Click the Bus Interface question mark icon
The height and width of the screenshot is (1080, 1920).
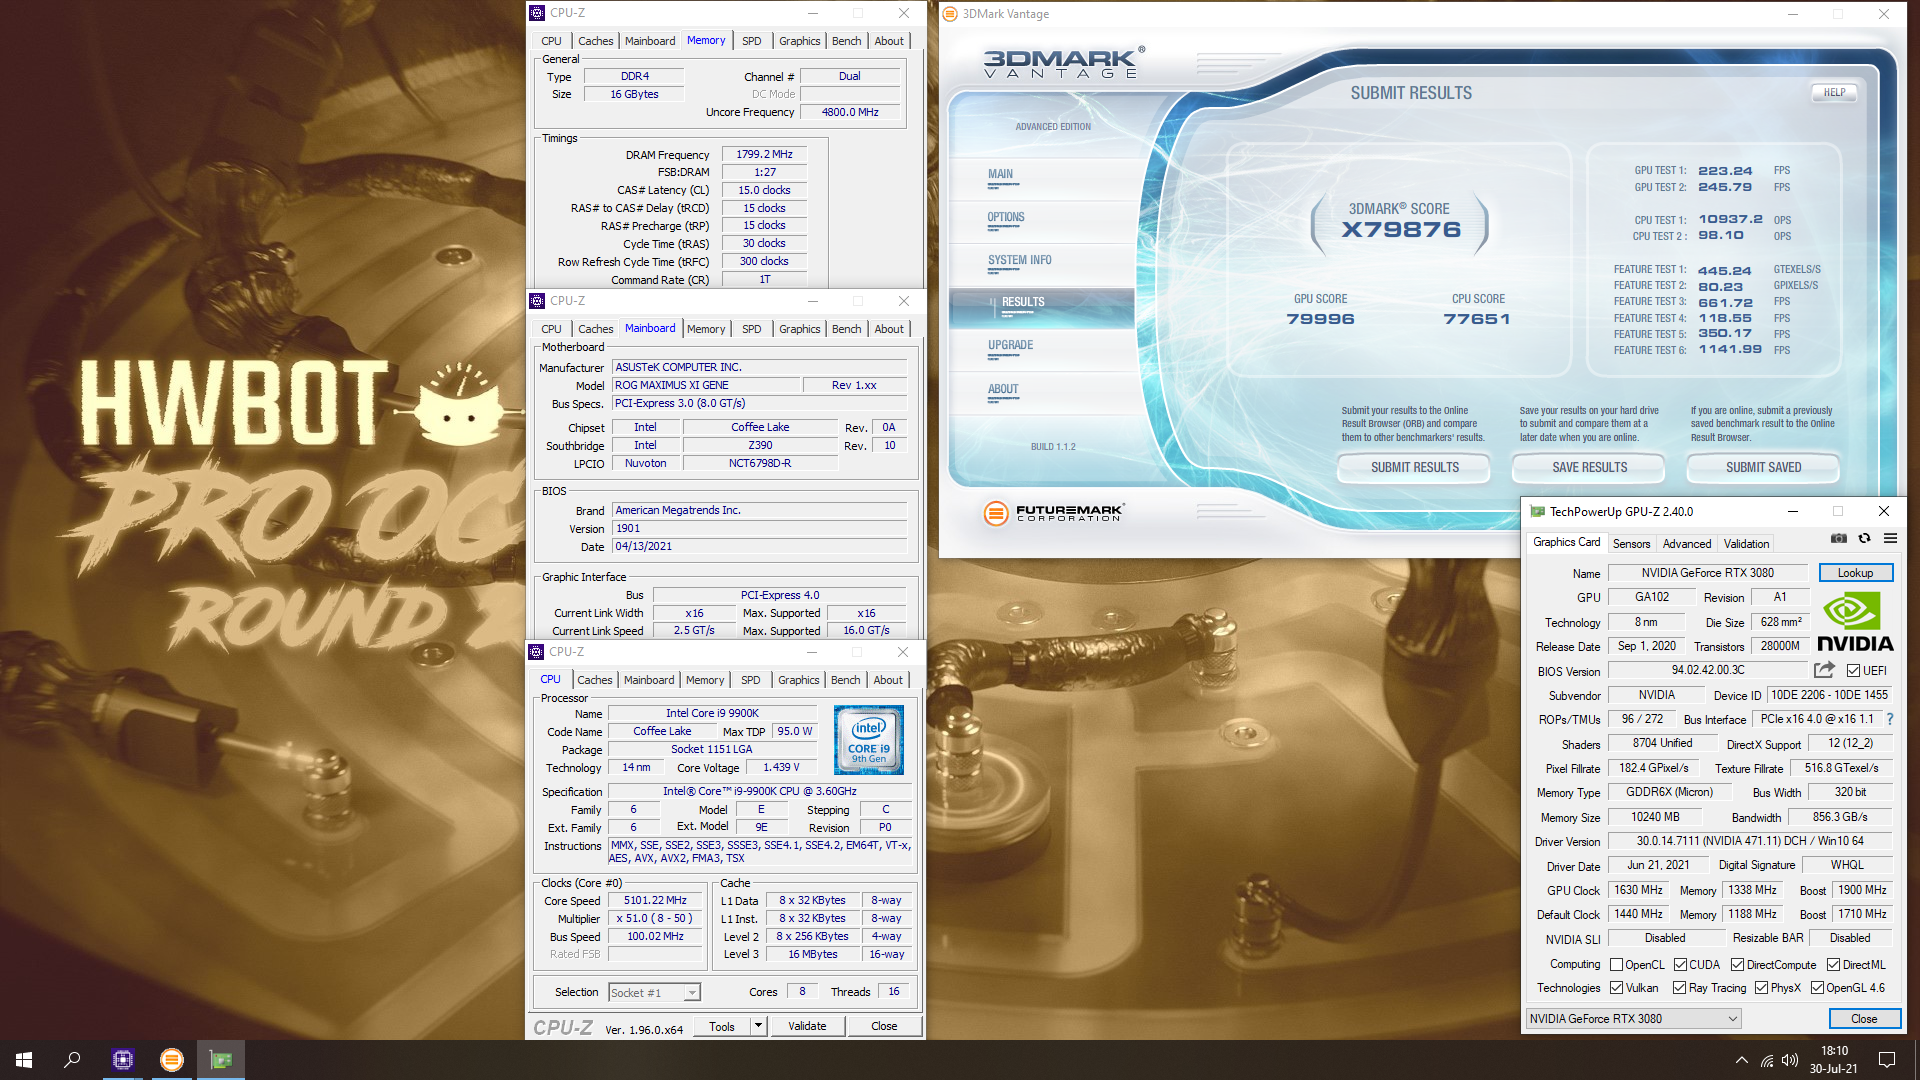1889,719
